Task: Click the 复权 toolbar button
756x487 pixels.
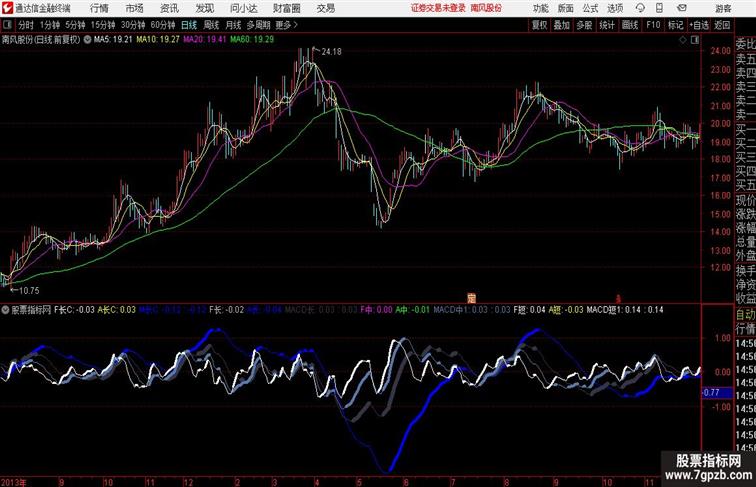Action: pos(540,25)
